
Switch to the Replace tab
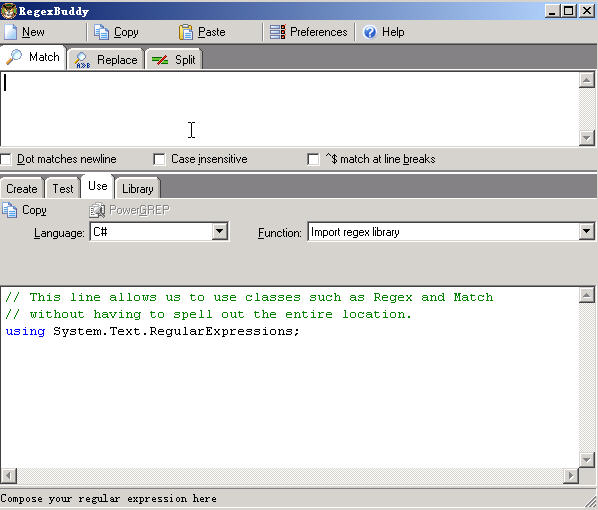(x=106, y=60)
